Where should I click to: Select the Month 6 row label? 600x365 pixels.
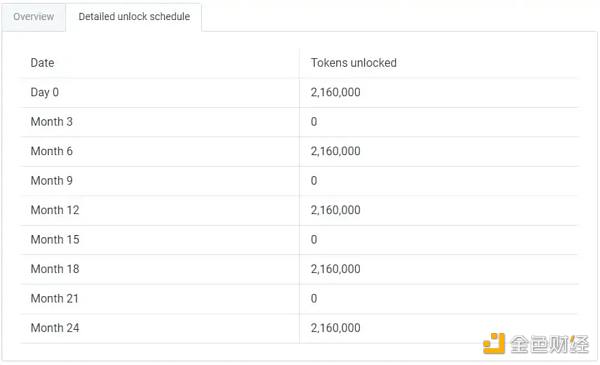(51, 151)
